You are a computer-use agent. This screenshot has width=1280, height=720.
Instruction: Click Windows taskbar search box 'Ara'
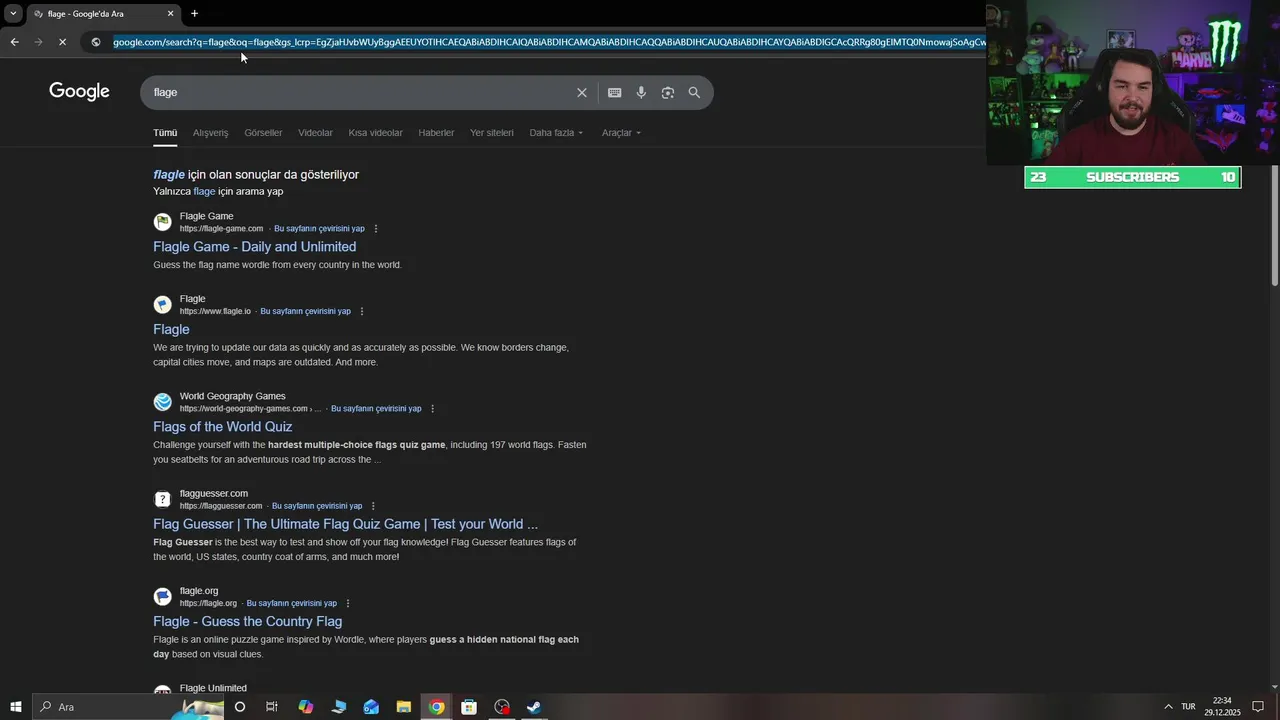click(130, 707)
